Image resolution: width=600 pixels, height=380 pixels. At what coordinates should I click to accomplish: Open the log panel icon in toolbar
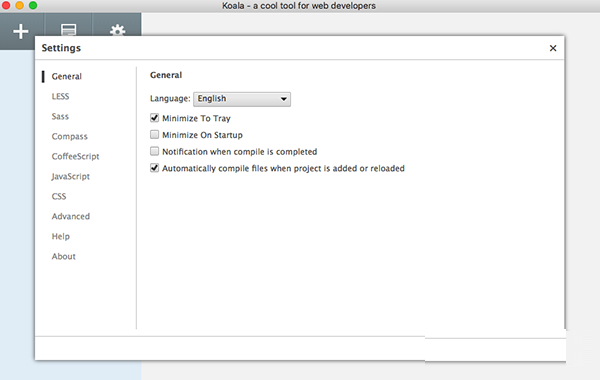tap(68, 30)
